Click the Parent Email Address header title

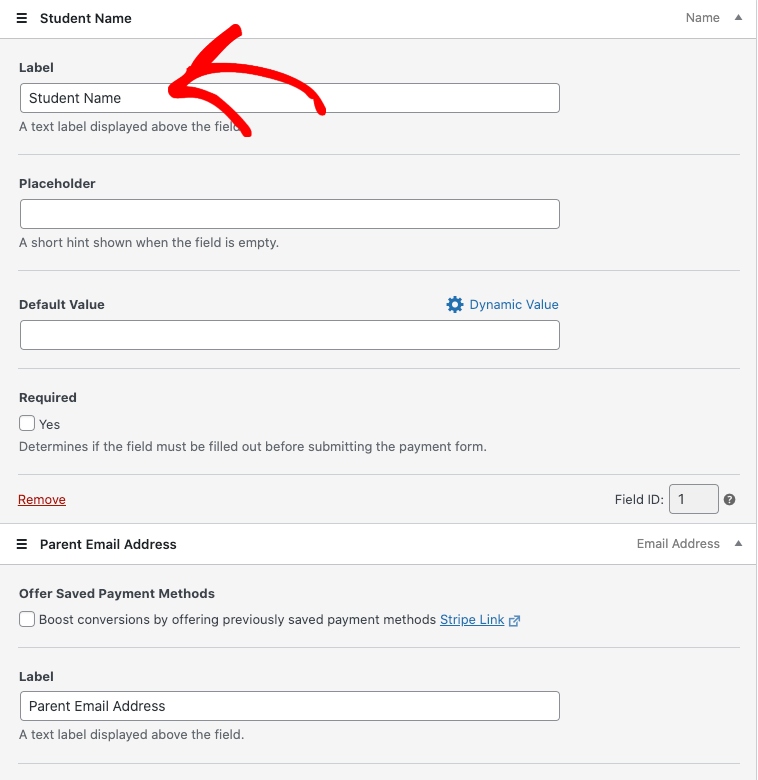coord(108,544)
